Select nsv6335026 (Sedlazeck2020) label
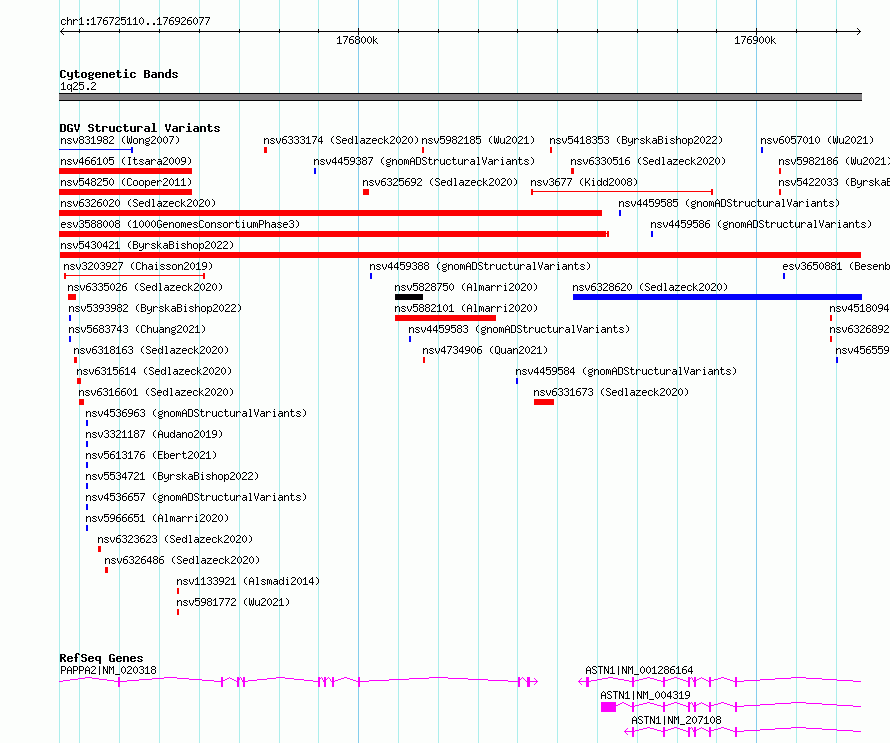This screenshot has width=890, height=743. [145, 287]
